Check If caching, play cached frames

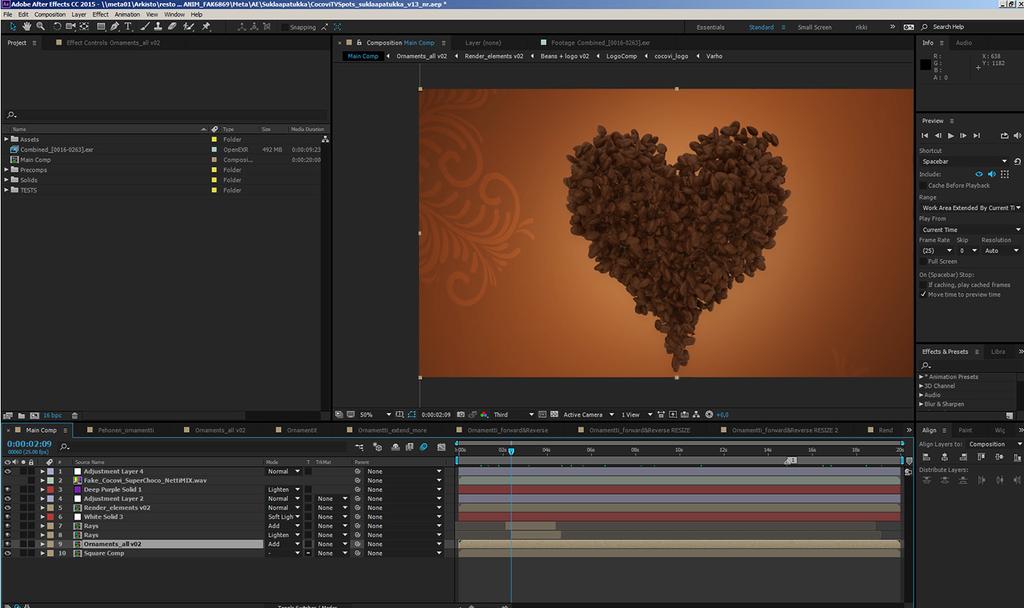pos(923,285)
